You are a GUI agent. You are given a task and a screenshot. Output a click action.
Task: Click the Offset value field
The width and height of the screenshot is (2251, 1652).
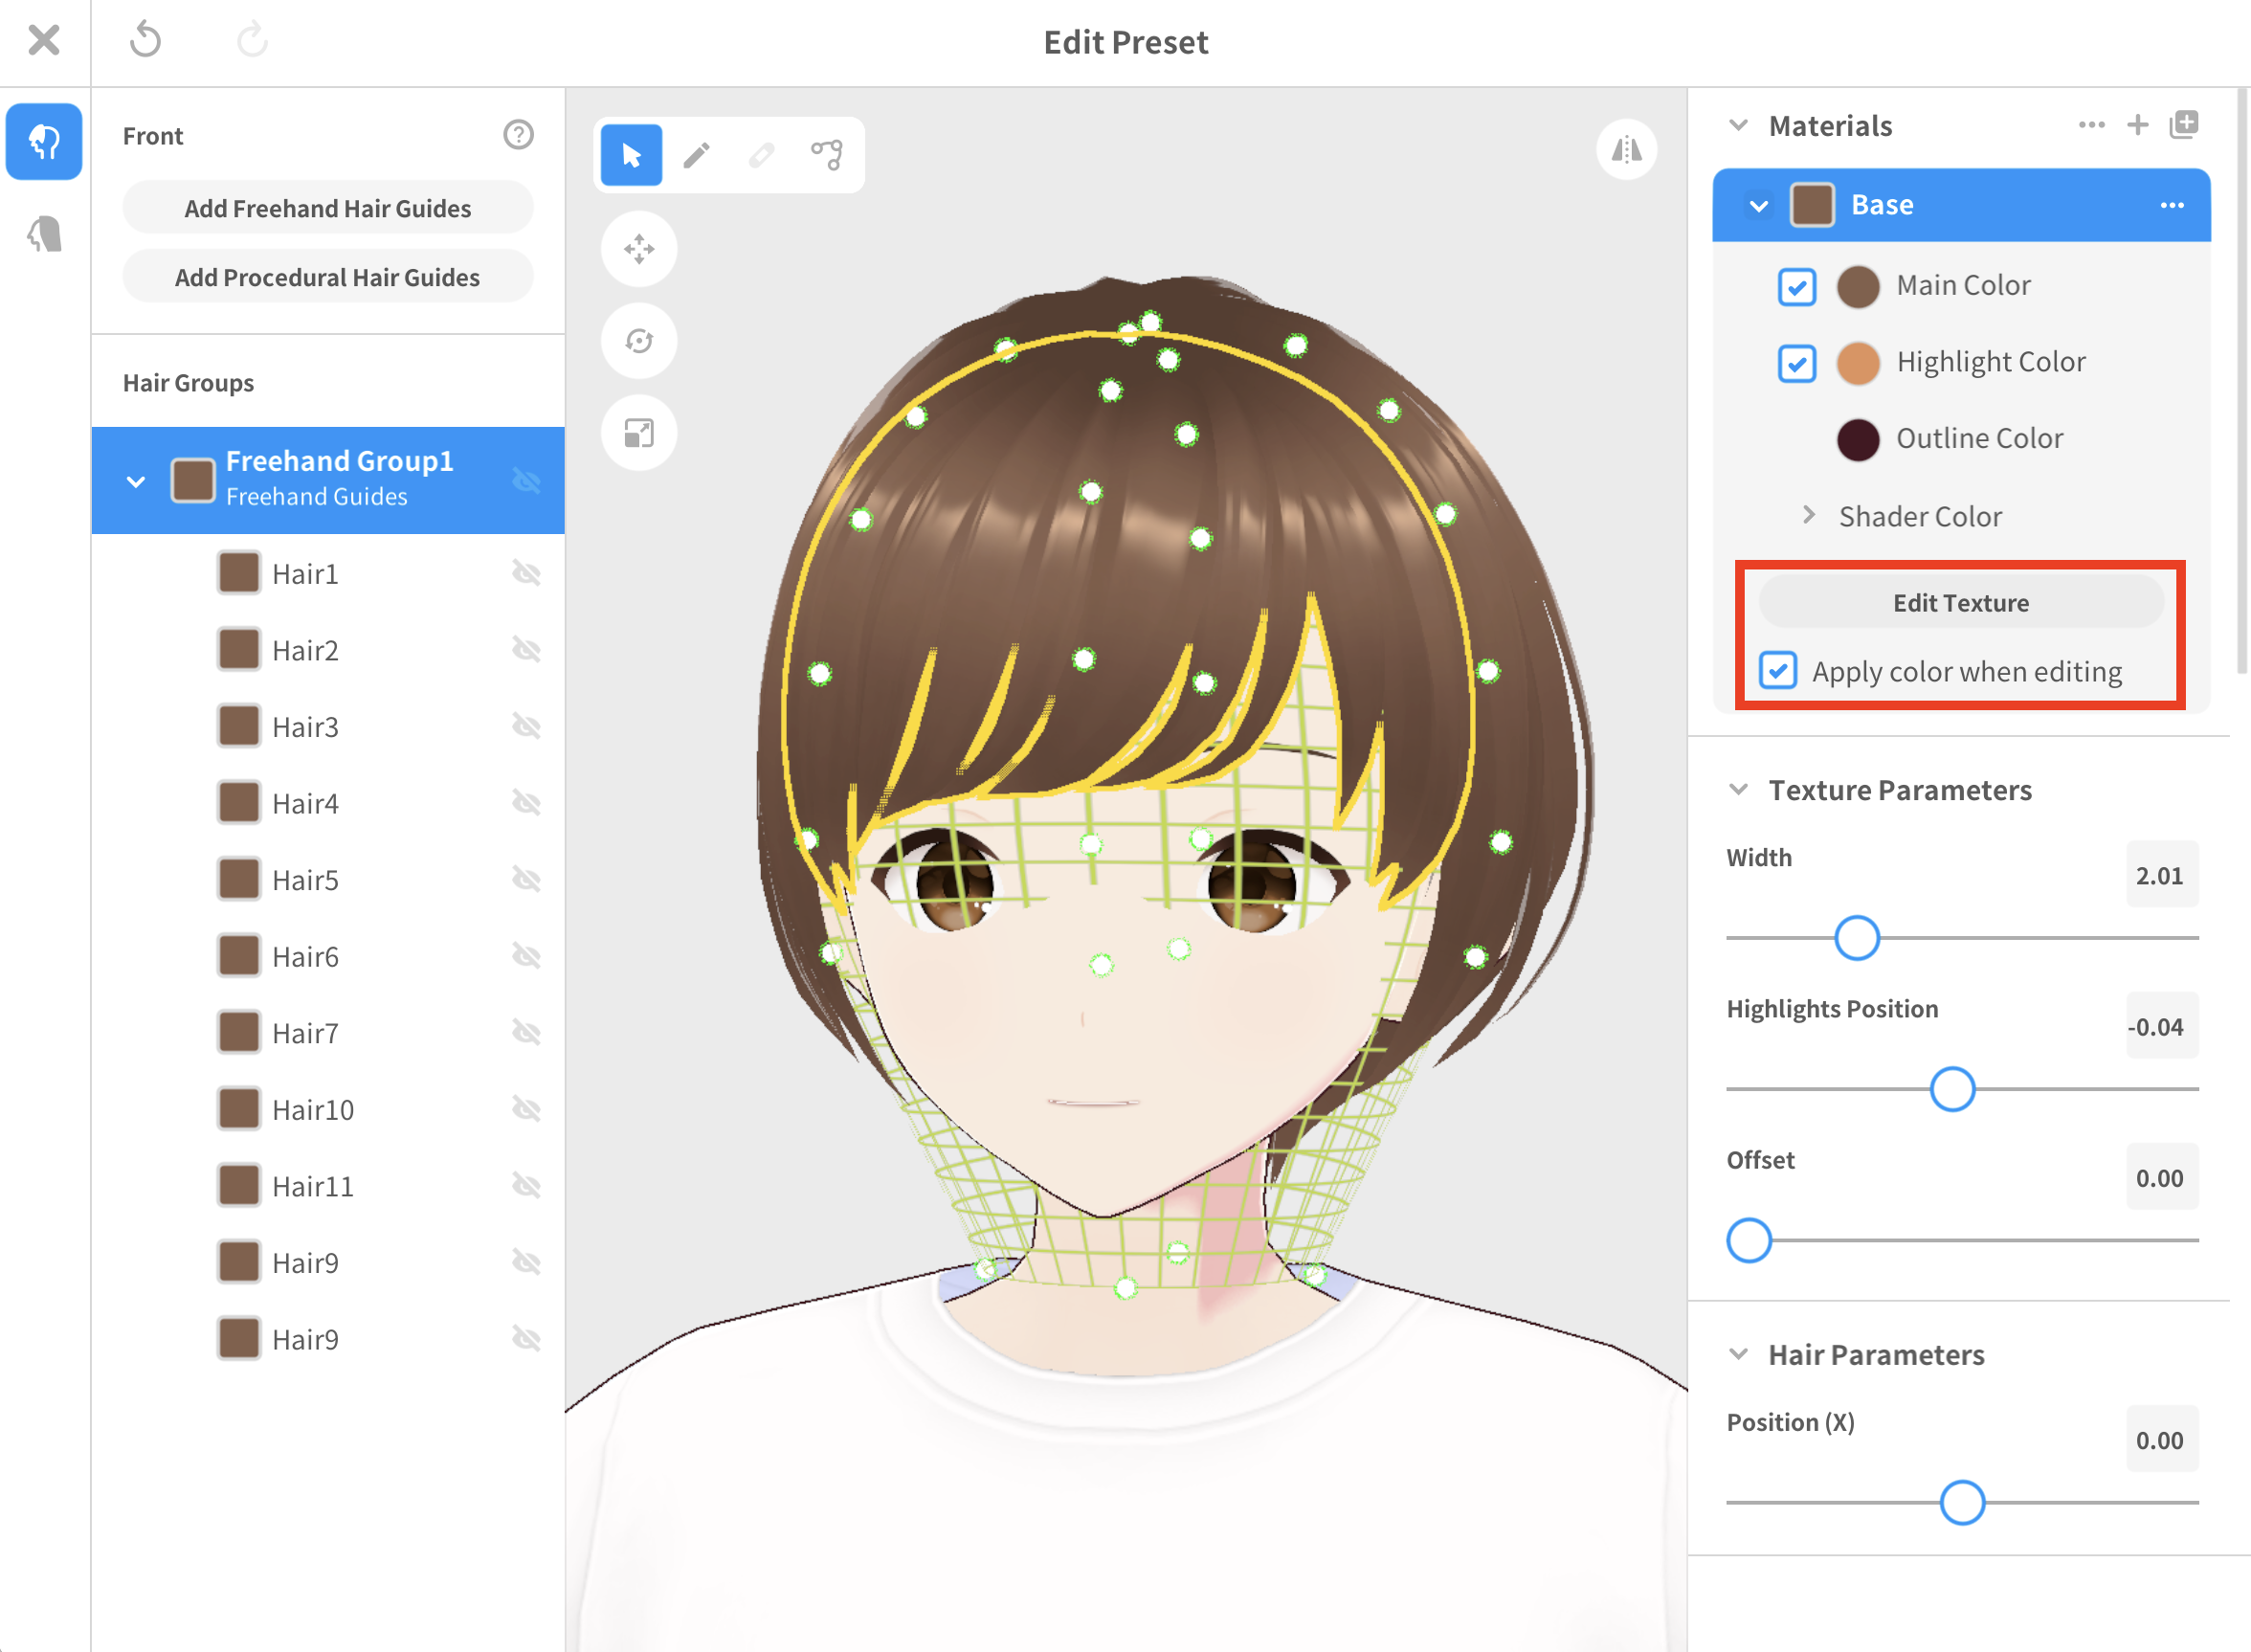2161,1177
